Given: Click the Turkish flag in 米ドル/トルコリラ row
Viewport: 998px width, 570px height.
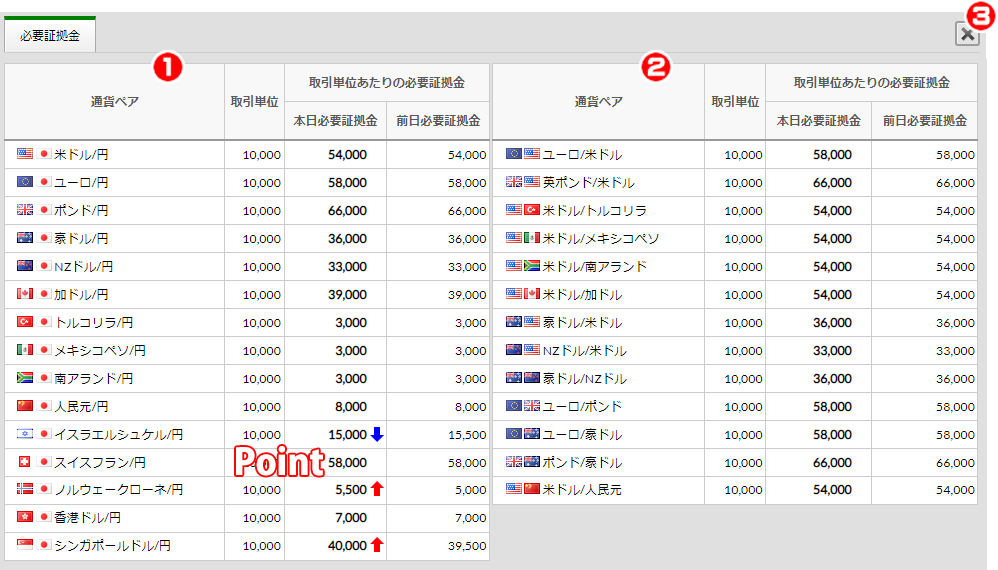Looking at the screenshot, I should [x=532, y=210].
